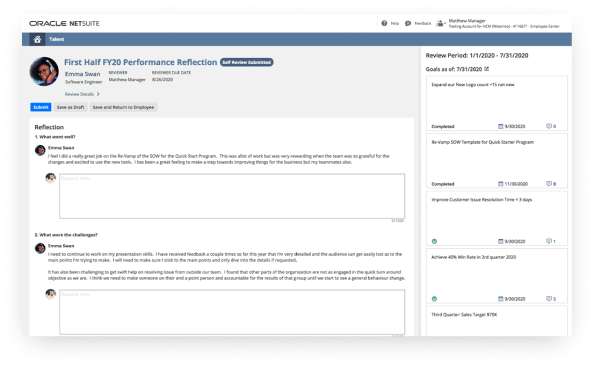Click green status icon on Customer Issue Resolution goal
Image resolution: width=594 pixels, height=367 pixels.
[434, 241]
